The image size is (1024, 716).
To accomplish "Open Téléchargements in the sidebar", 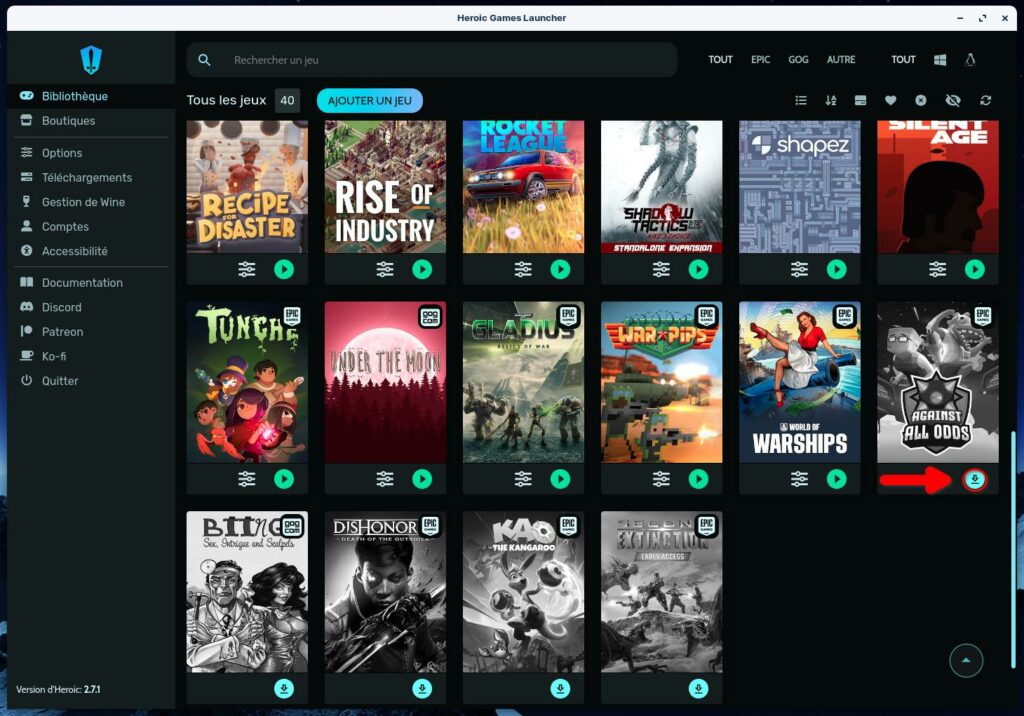I will [x=86, y=178].
